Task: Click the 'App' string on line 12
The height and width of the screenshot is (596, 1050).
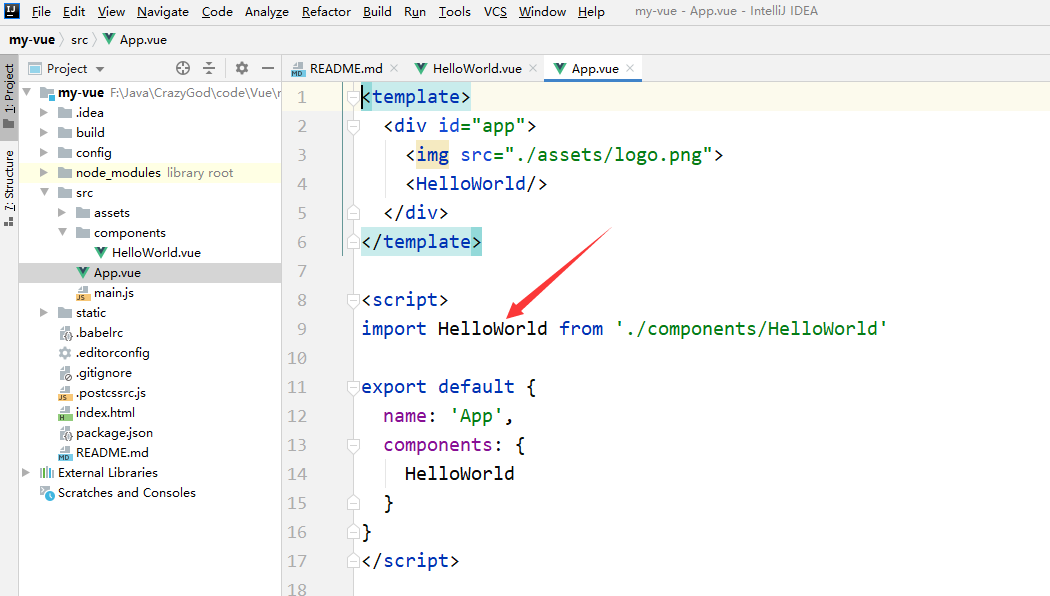Action: (x=476, y=416)
